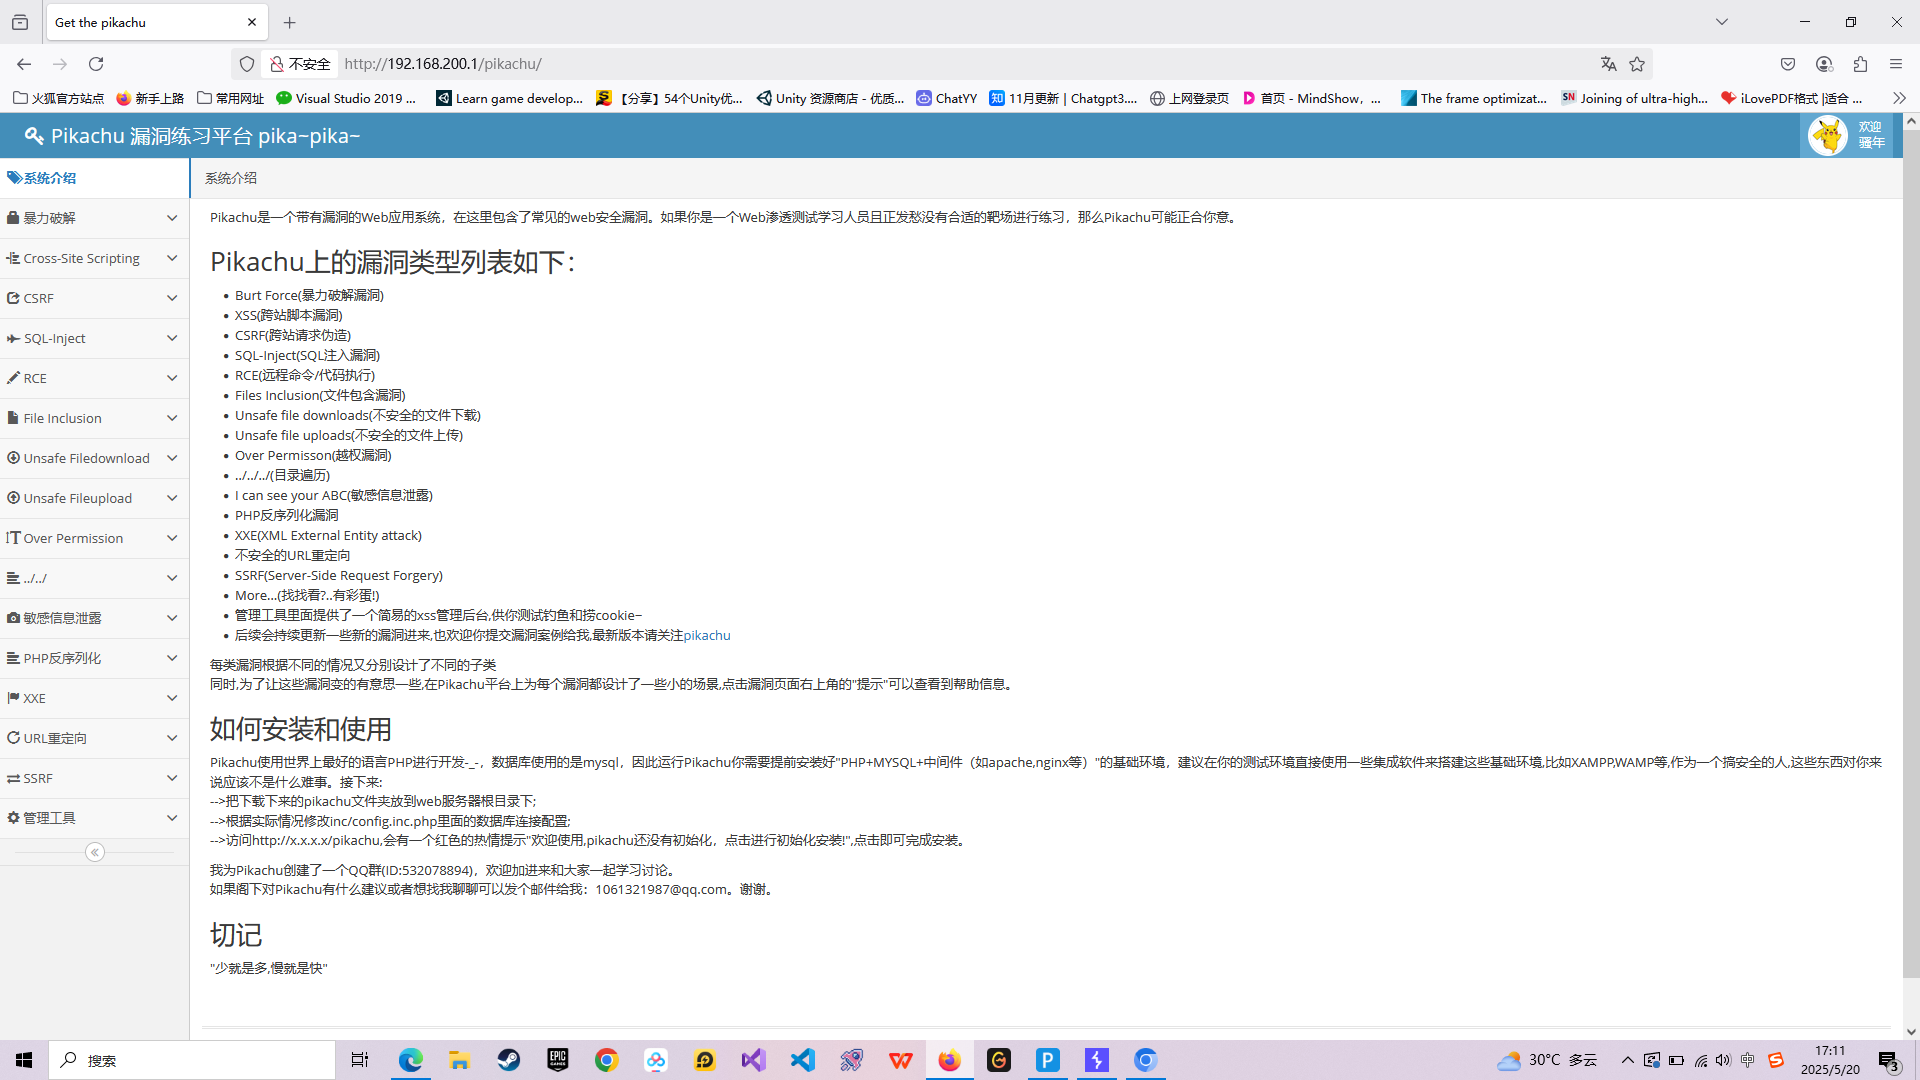Click the pikachu hyperlink in the list

click(x=707, y=635)
